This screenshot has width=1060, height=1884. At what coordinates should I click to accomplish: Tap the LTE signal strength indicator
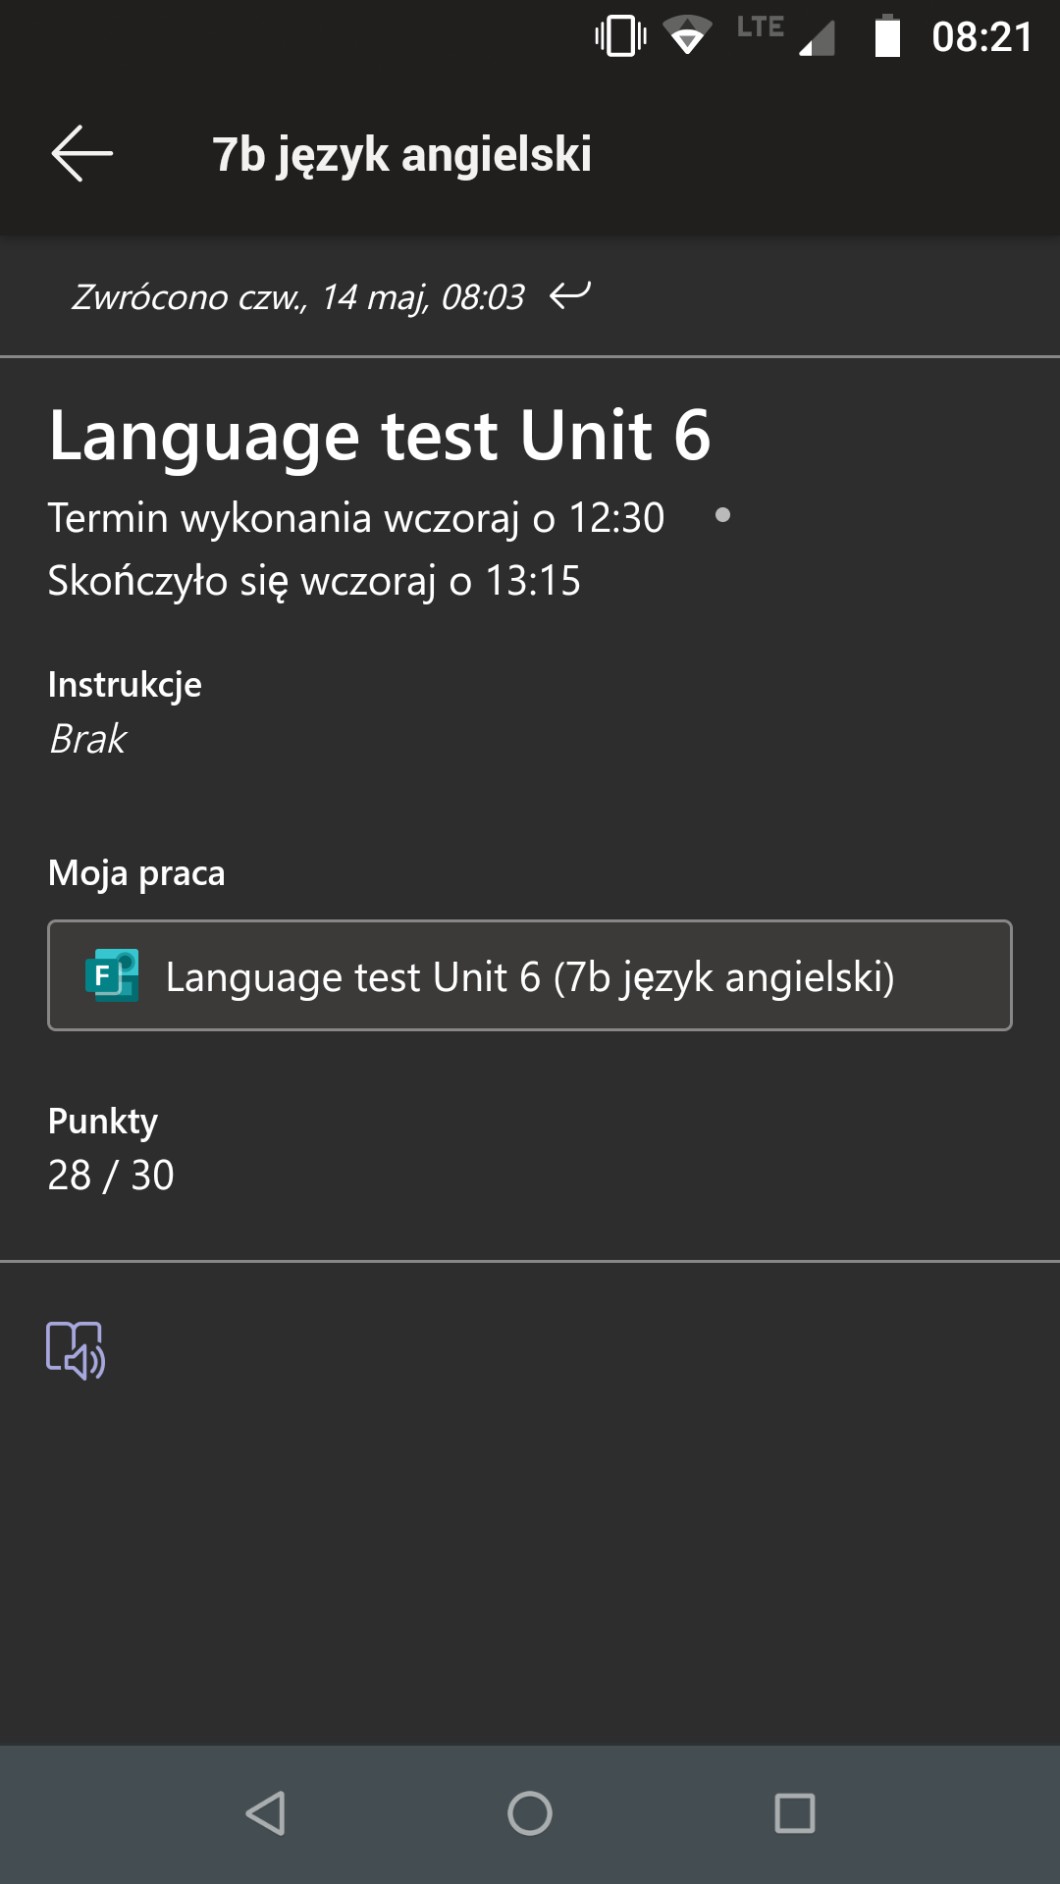pyautogui.click(x=817, y=36)
